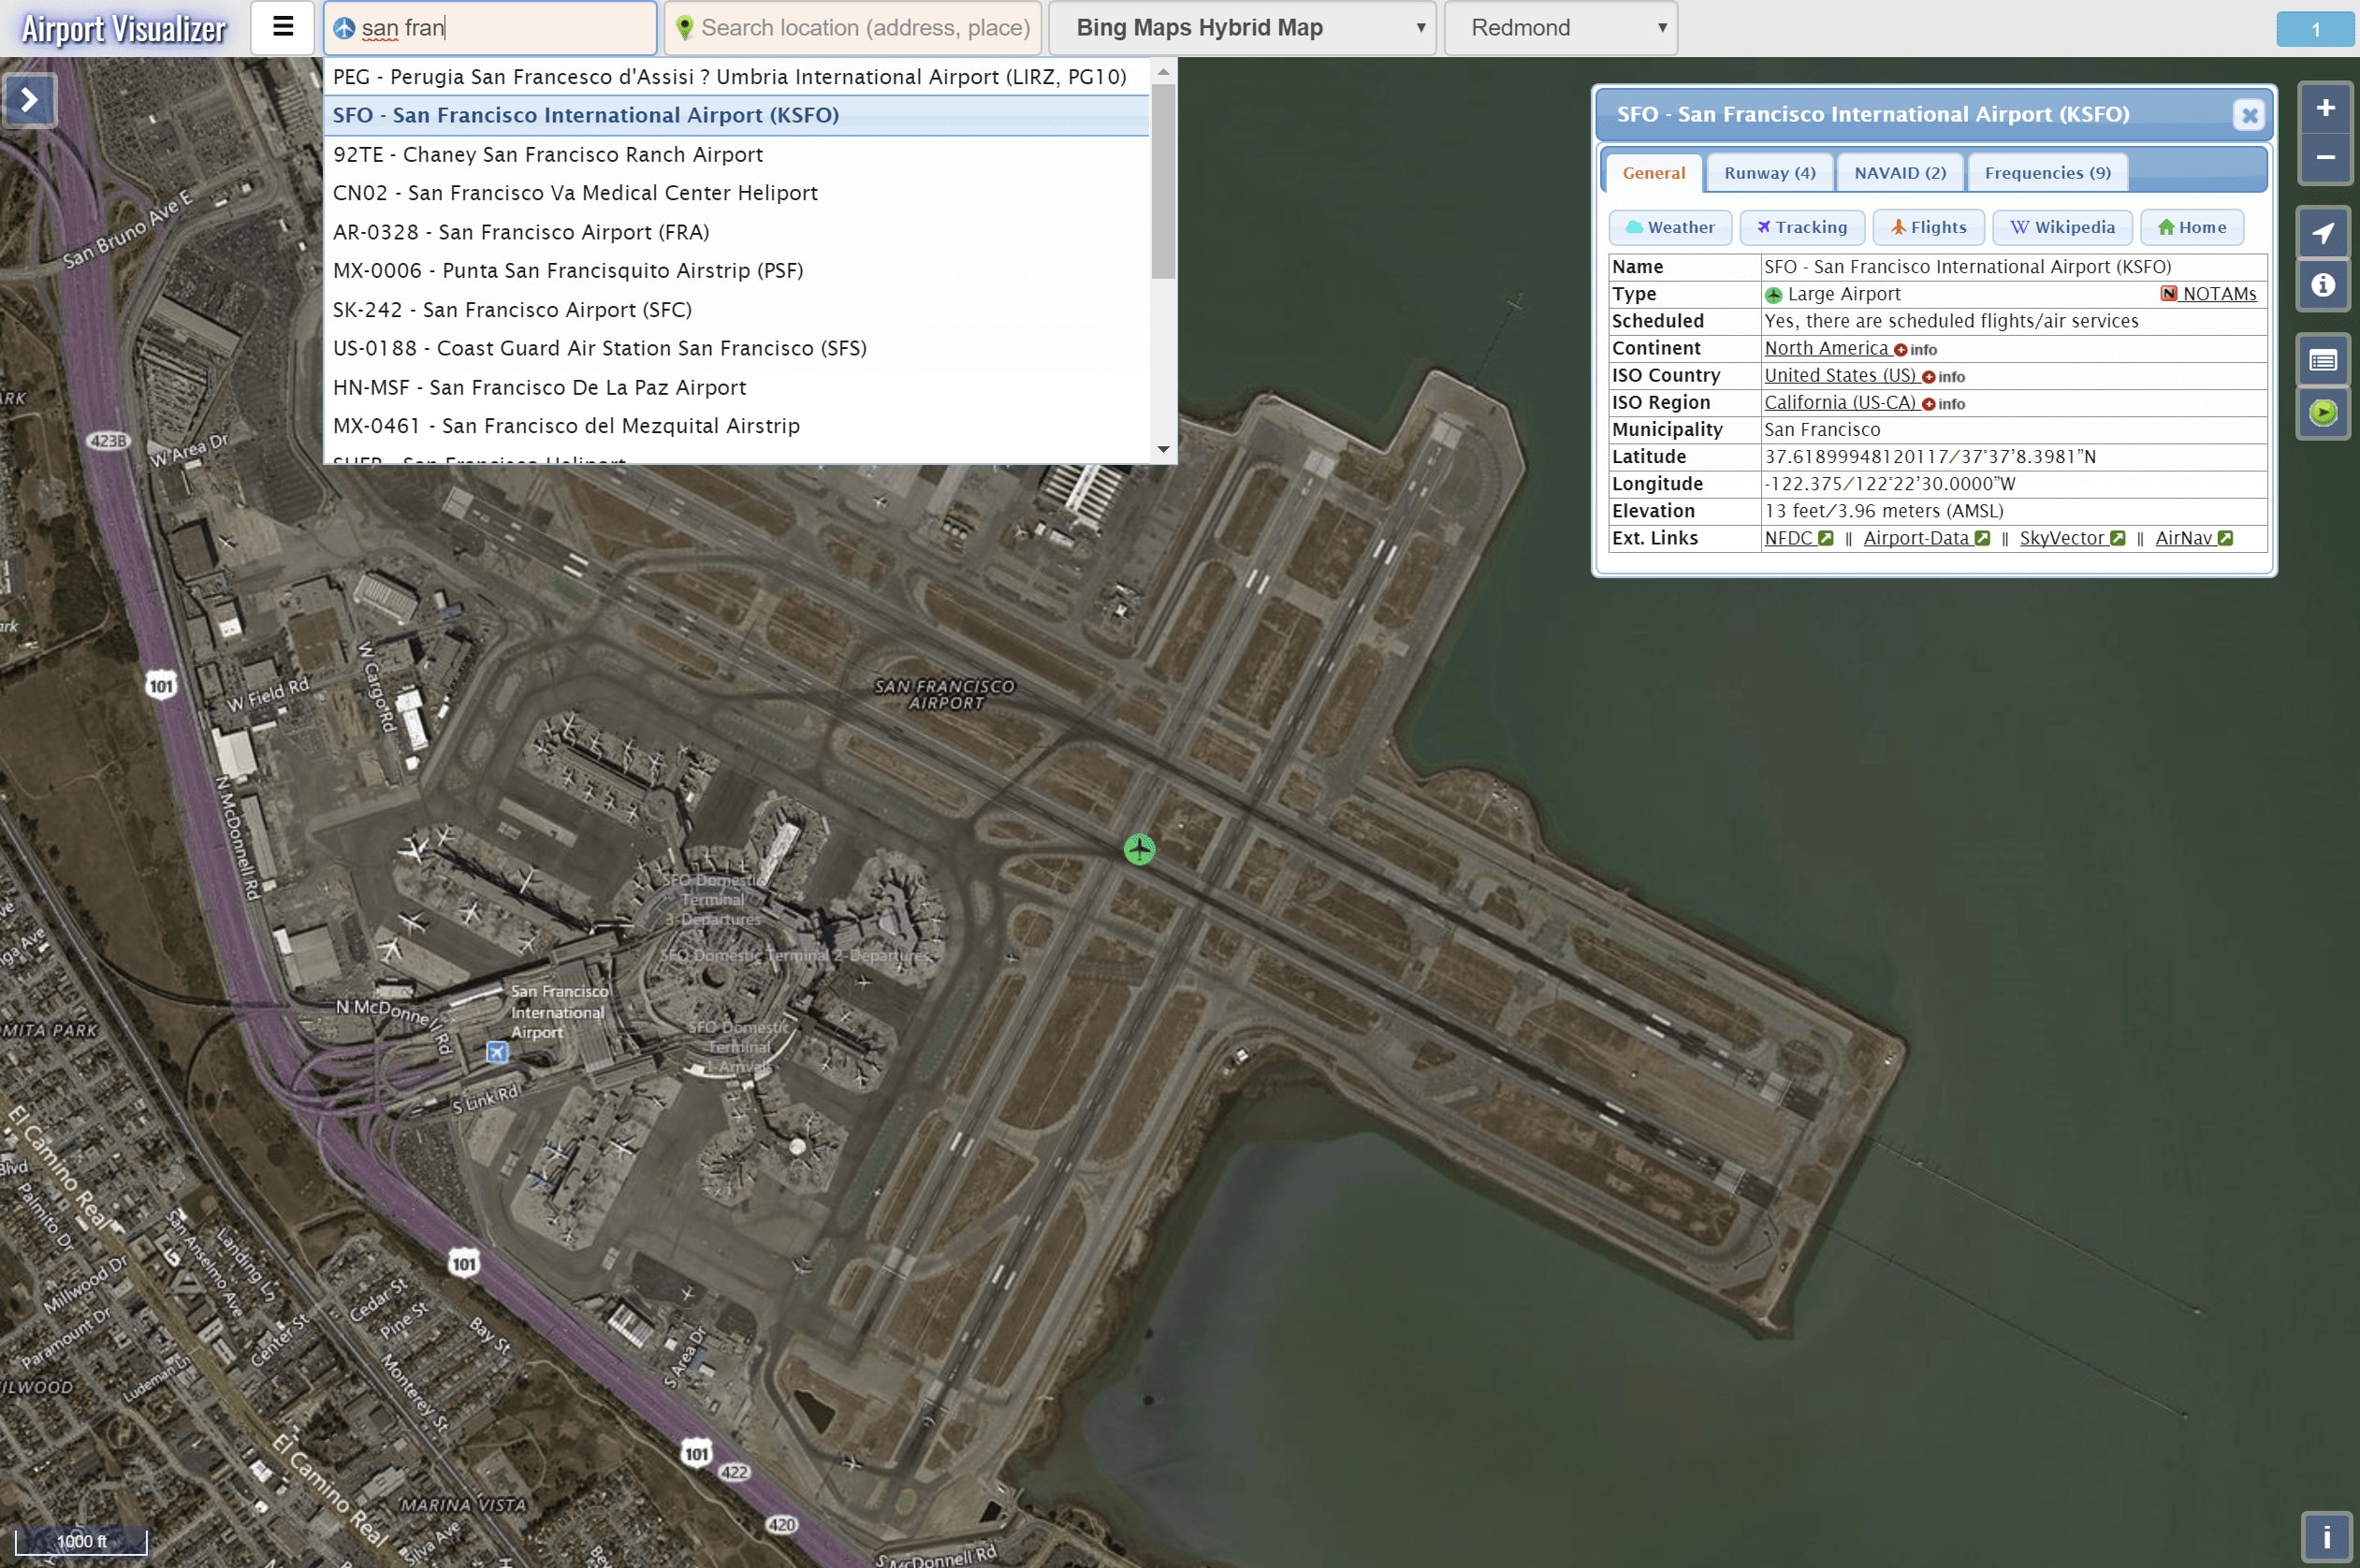Screen dimensions: 2360x1568
Task: Select MX-0006 - Punta San Francisquito Airstrip
Action: (736, 271)
